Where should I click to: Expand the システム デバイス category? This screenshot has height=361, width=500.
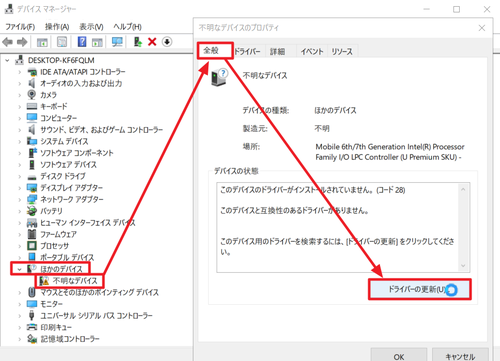[x=19, y=141]
